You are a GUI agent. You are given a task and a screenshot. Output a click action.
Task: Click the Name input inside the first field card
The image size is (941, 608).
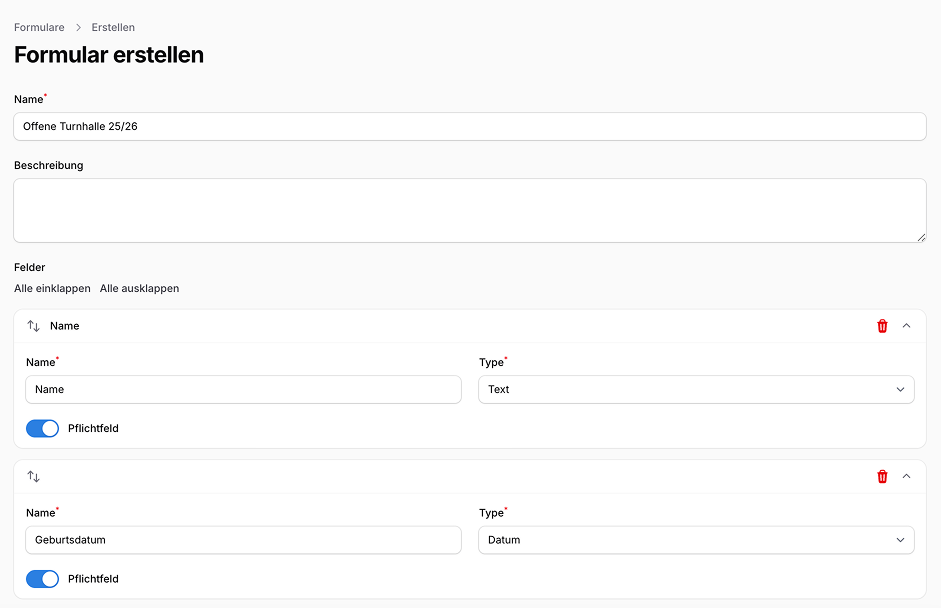point(243,389)
